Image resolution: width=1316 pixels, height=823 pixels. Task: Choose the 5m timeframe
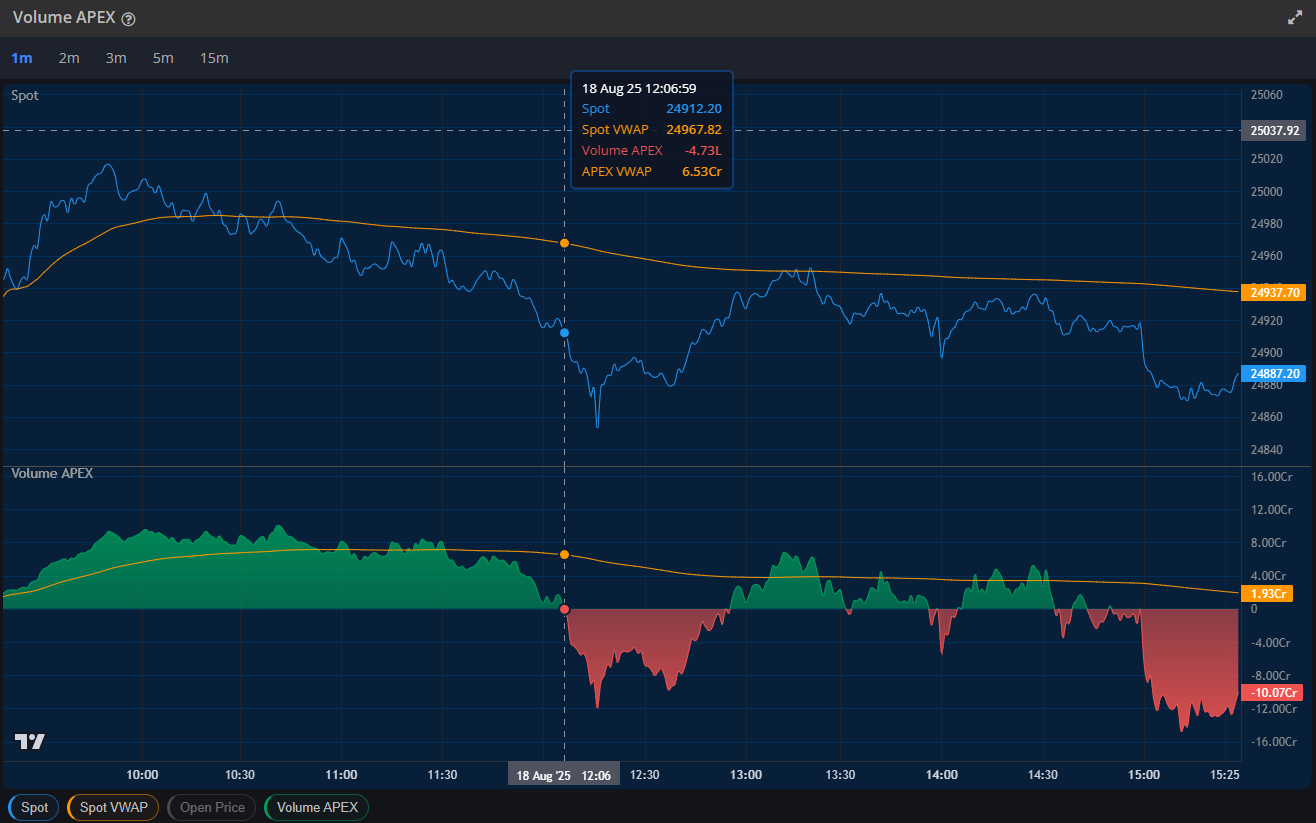click(163, 58)
